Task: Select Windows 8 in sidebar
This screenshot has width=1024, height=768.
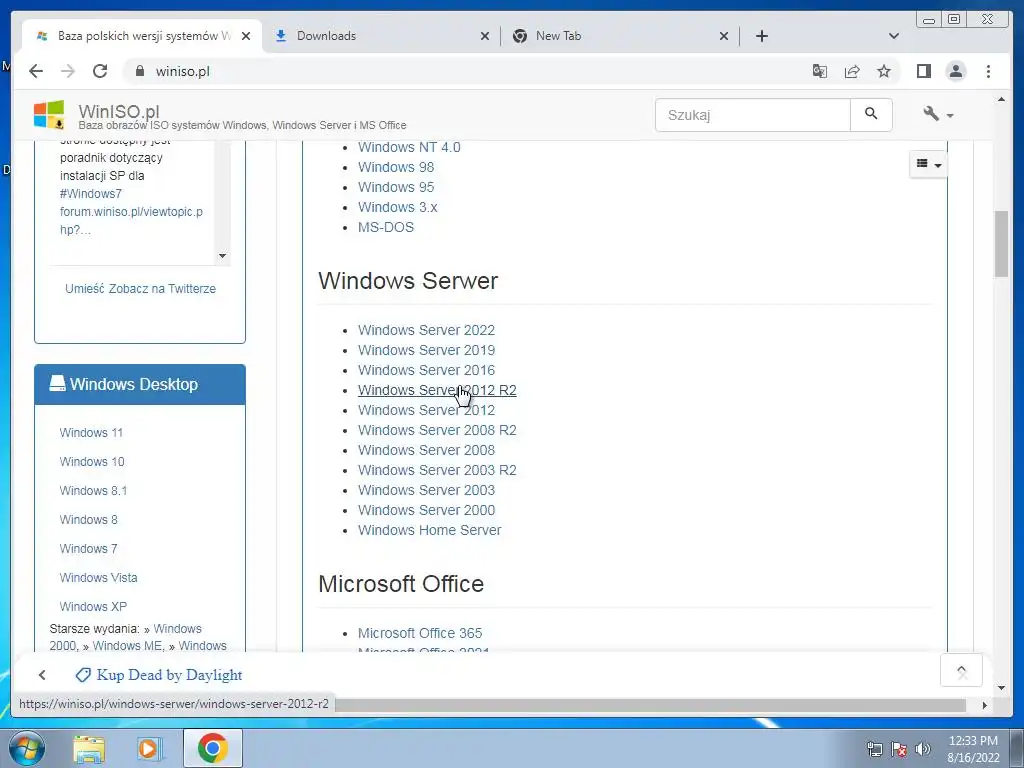Action: pos(88,520)
